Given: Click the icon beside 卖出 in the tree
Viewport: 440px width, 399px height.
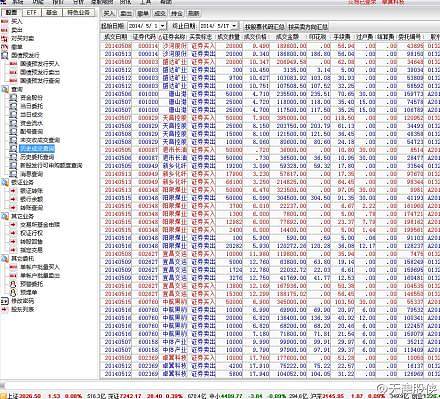Looking at the screenshot, I should [4, 30].
